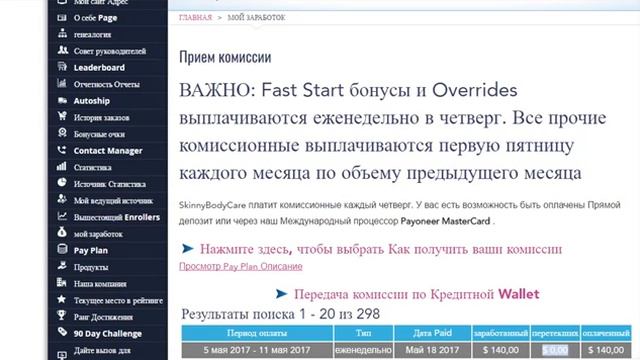Viewport: 640px width, 360px height.
Task: Click the Источник Статистика pie icon
Action: (62, 182)
